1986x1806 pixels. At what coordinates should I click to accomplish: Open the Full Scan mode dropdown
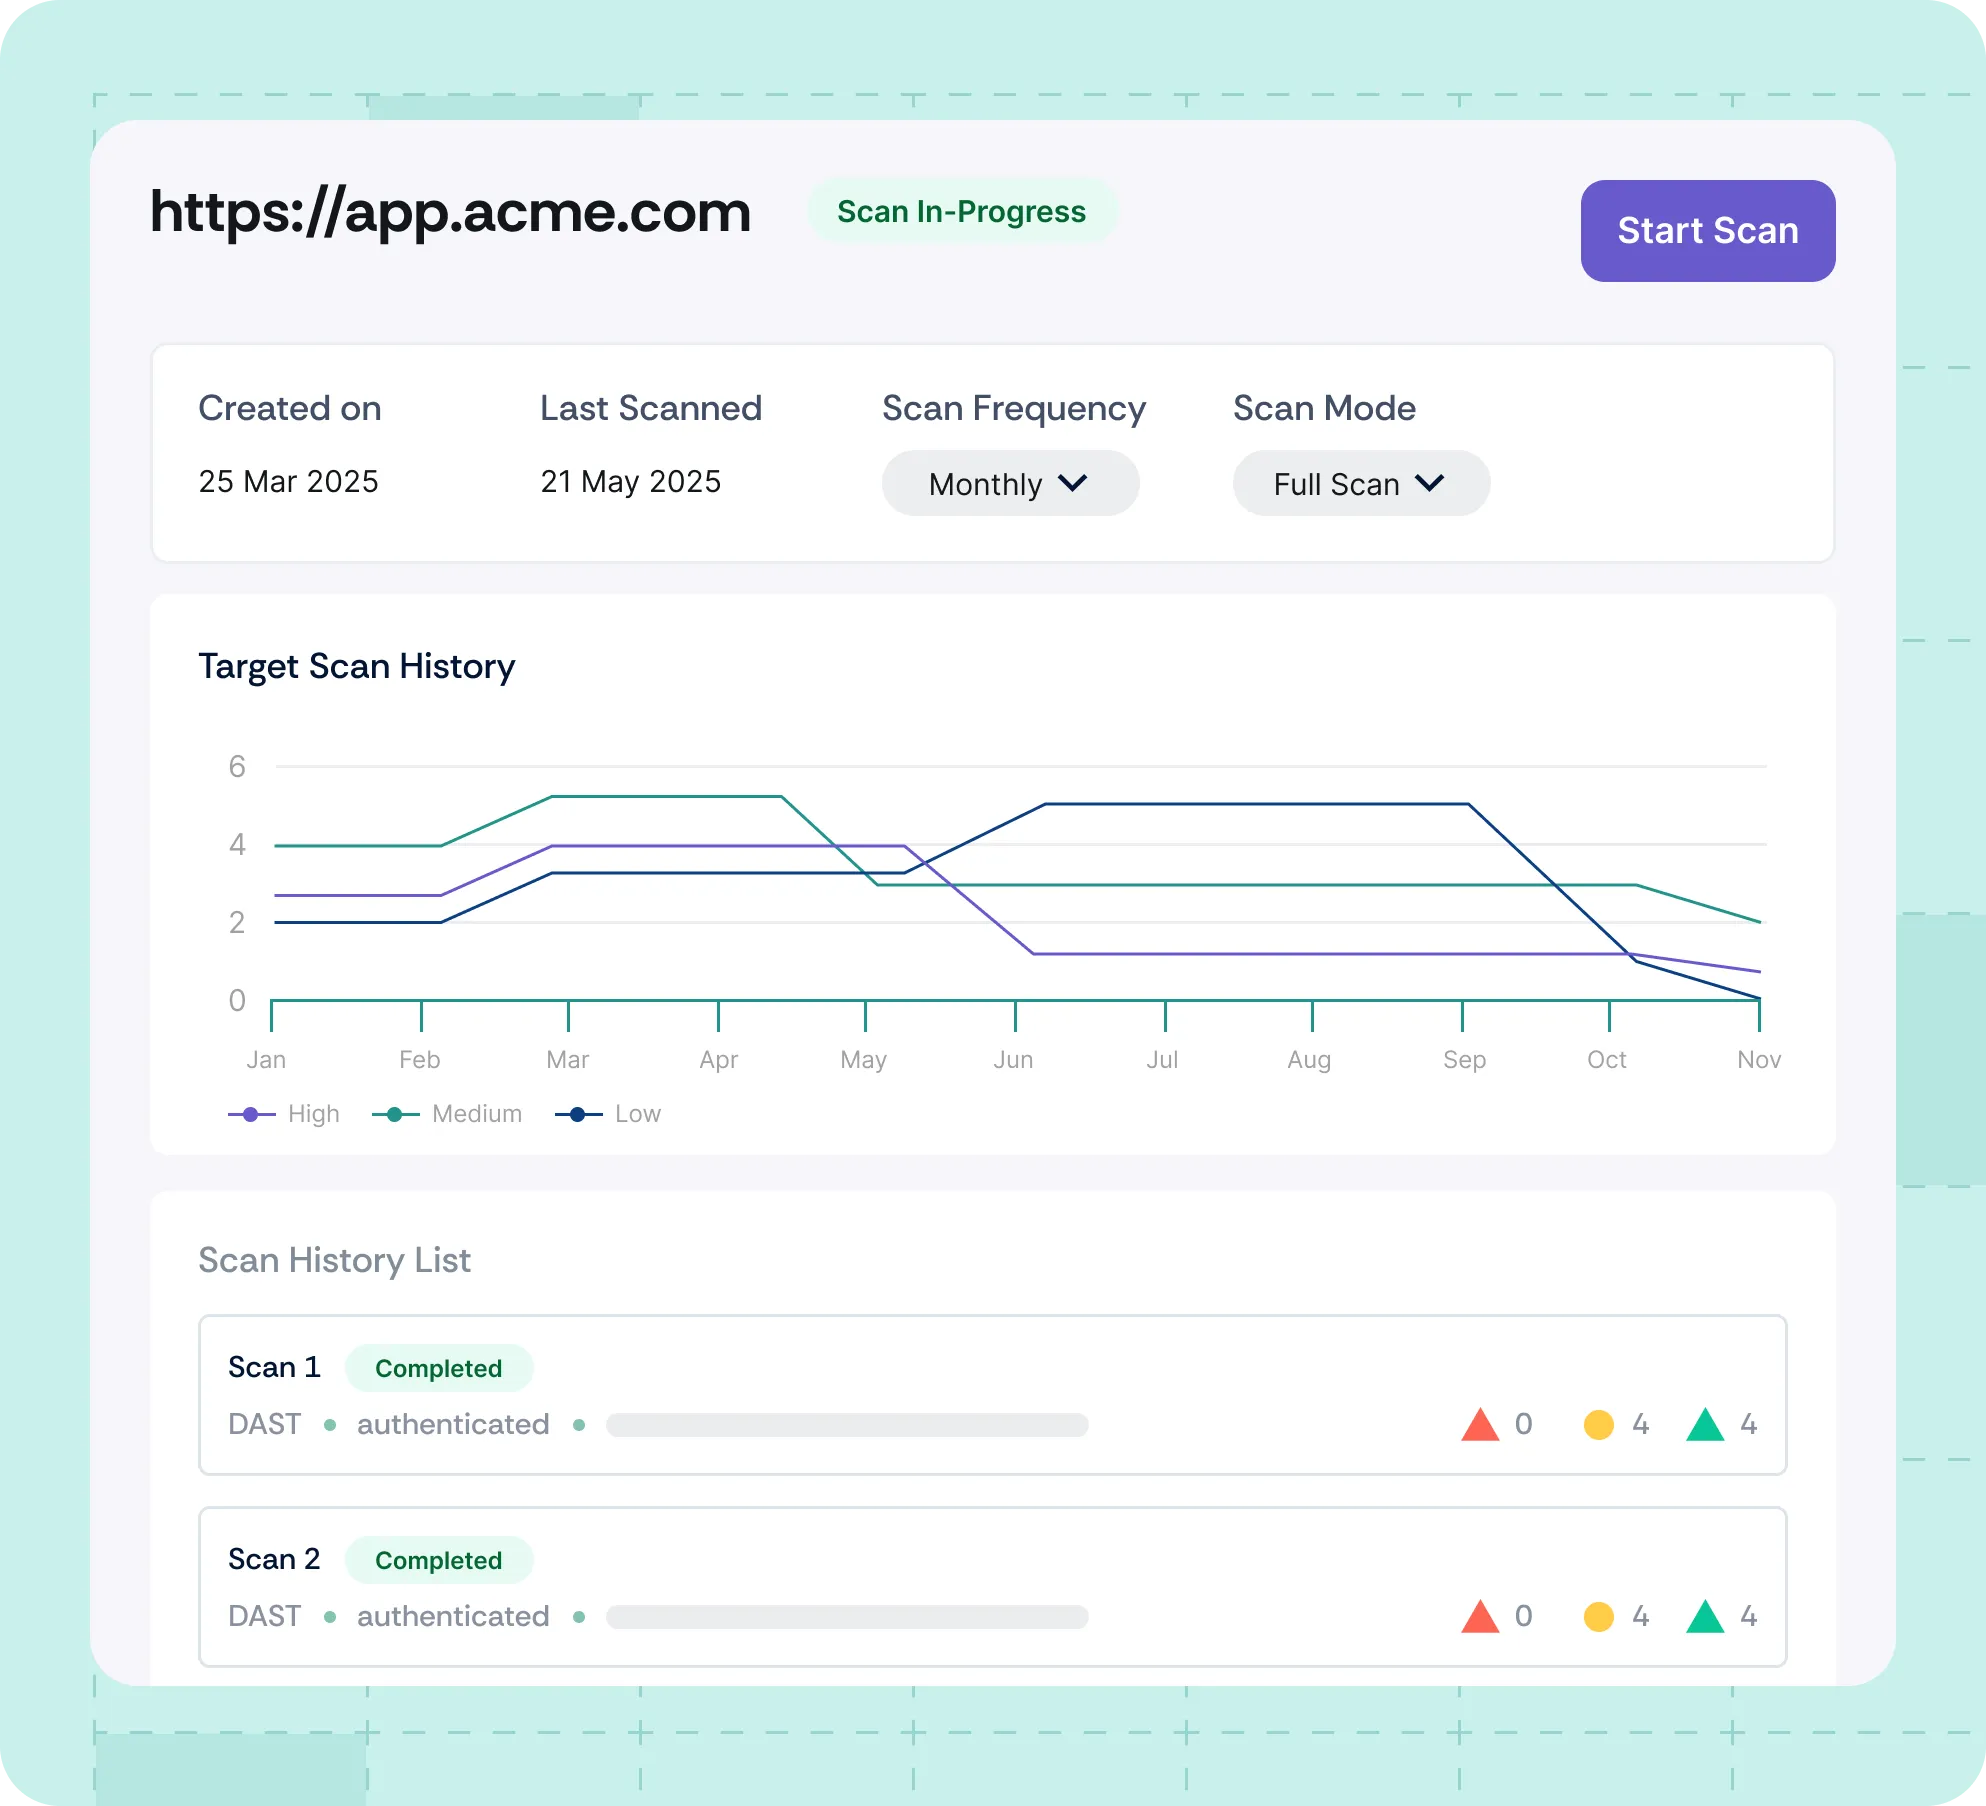[x=1360, y=484]
